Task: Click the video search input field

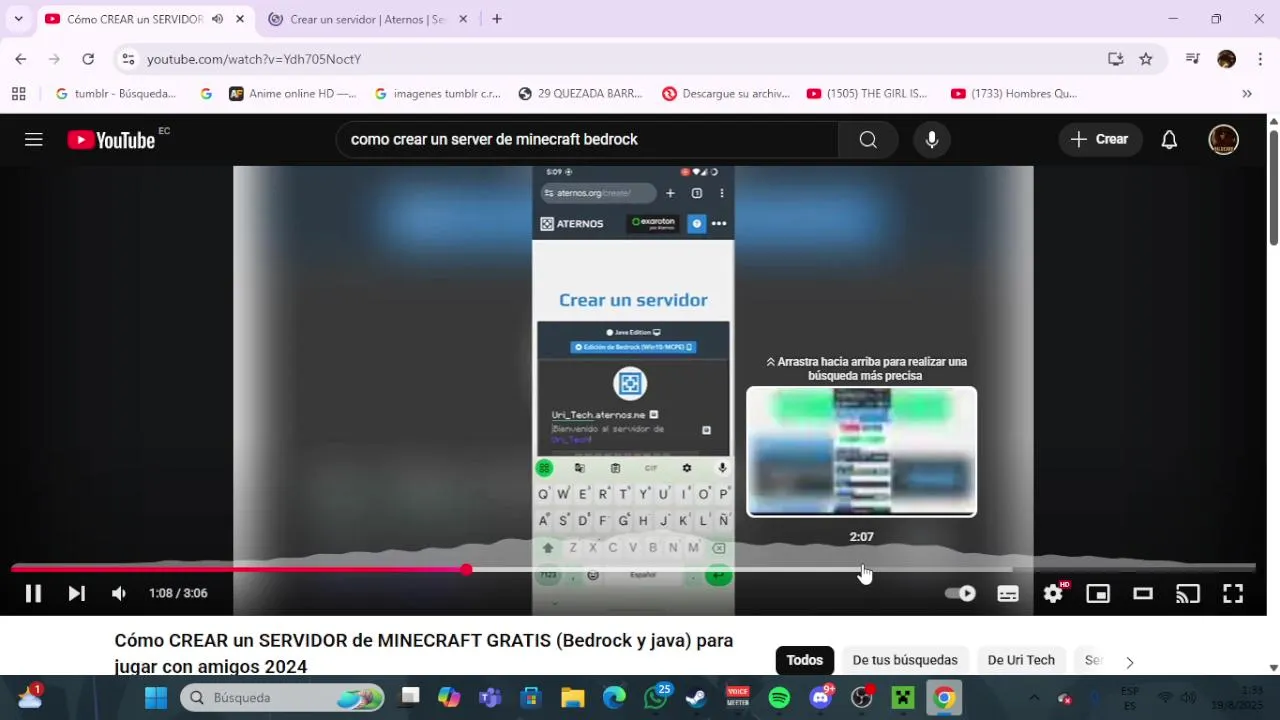Action: [587, 140]
